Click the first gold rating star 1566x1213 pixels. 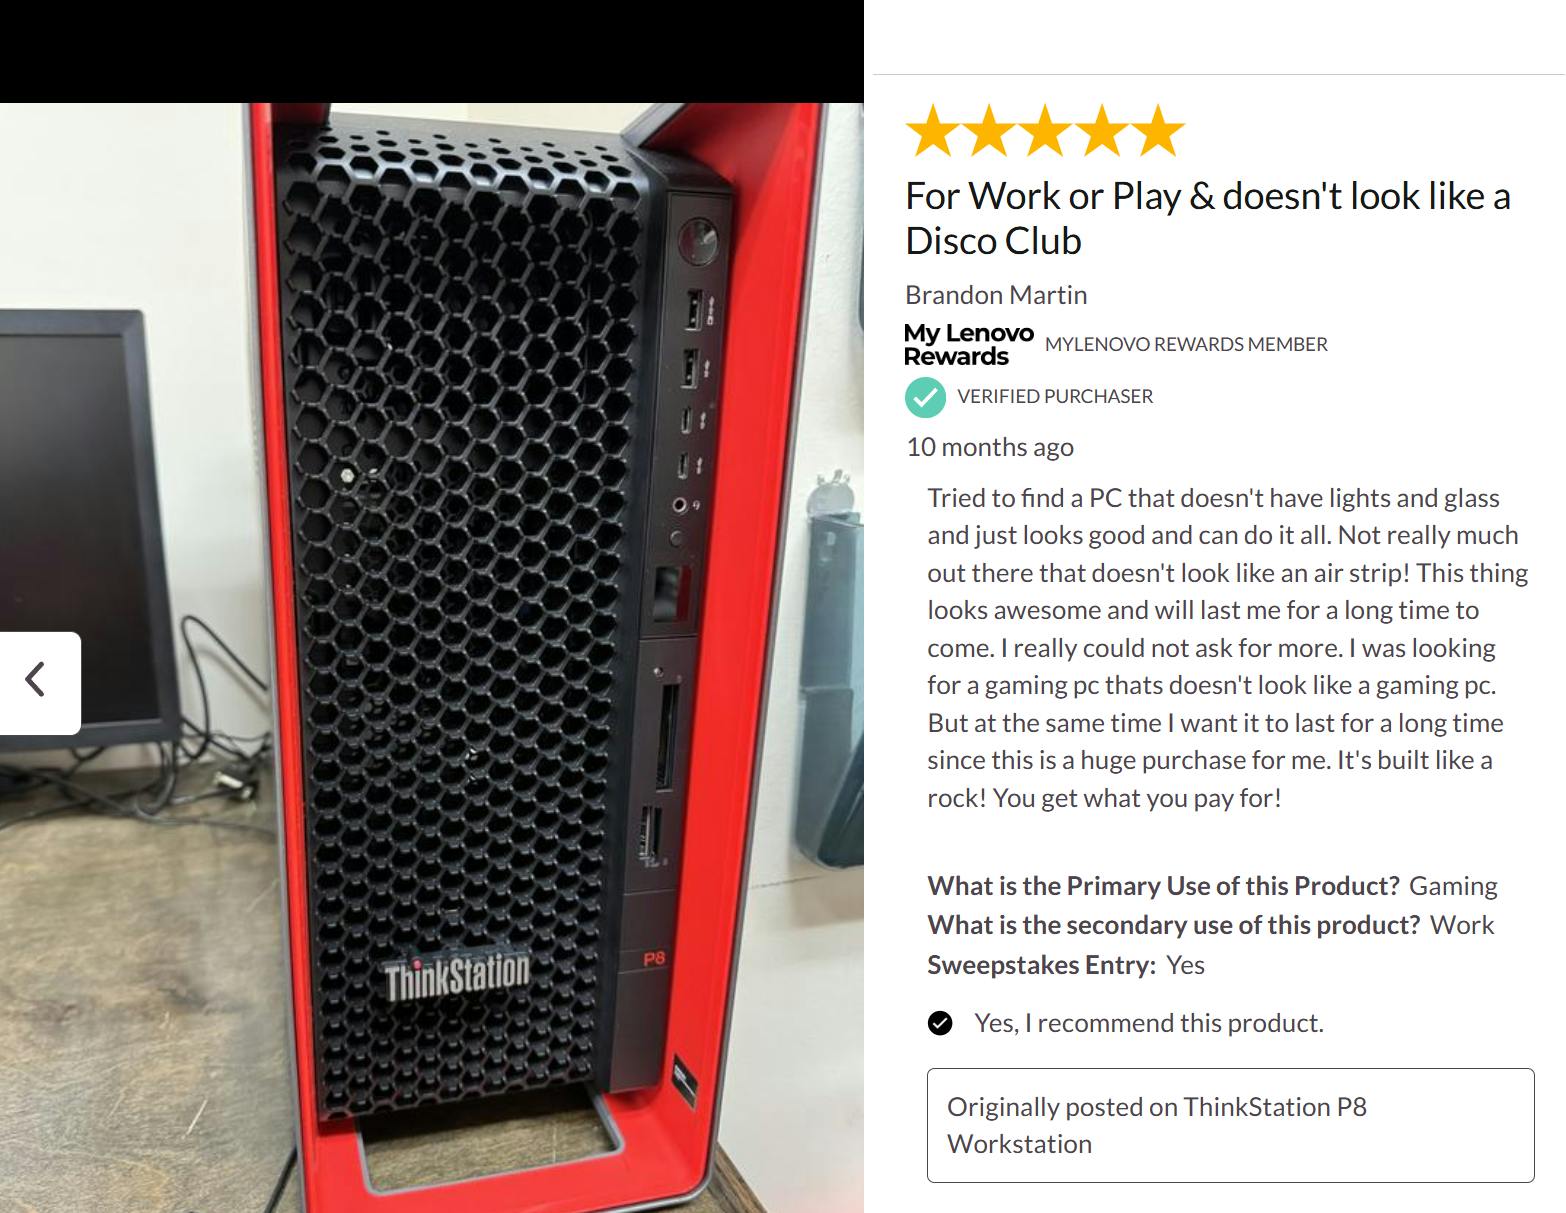click(x=933, y=131)
